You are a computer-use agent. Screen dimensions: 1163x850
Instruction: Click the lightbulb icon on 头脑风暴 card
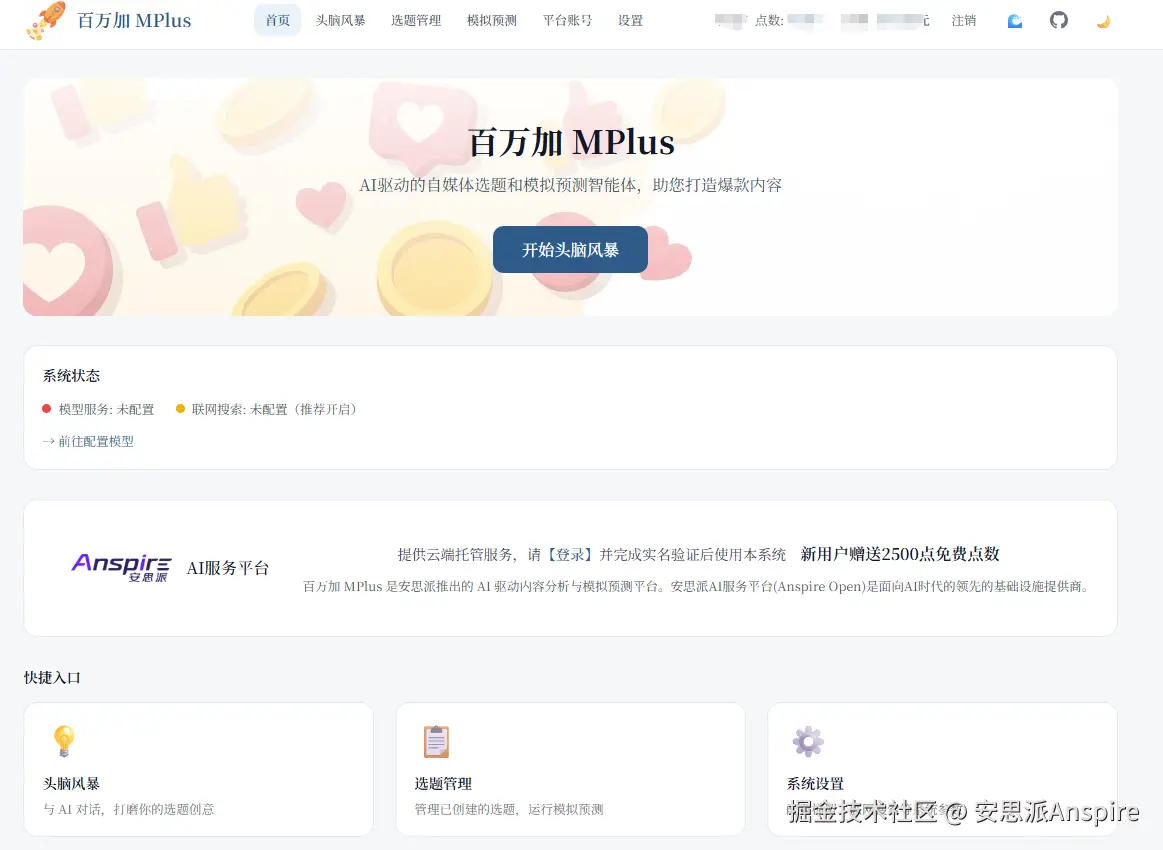click(65, 741)
